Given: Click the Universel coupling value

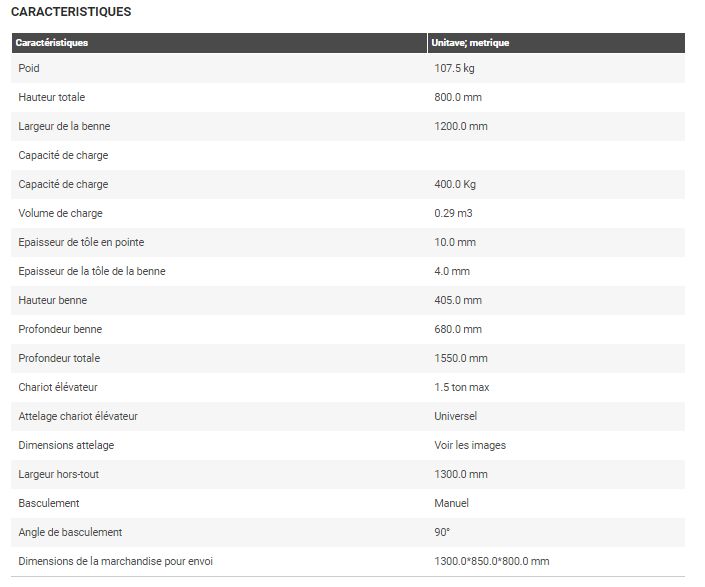Looking at the screenshot, I should (x=455, y=416).
